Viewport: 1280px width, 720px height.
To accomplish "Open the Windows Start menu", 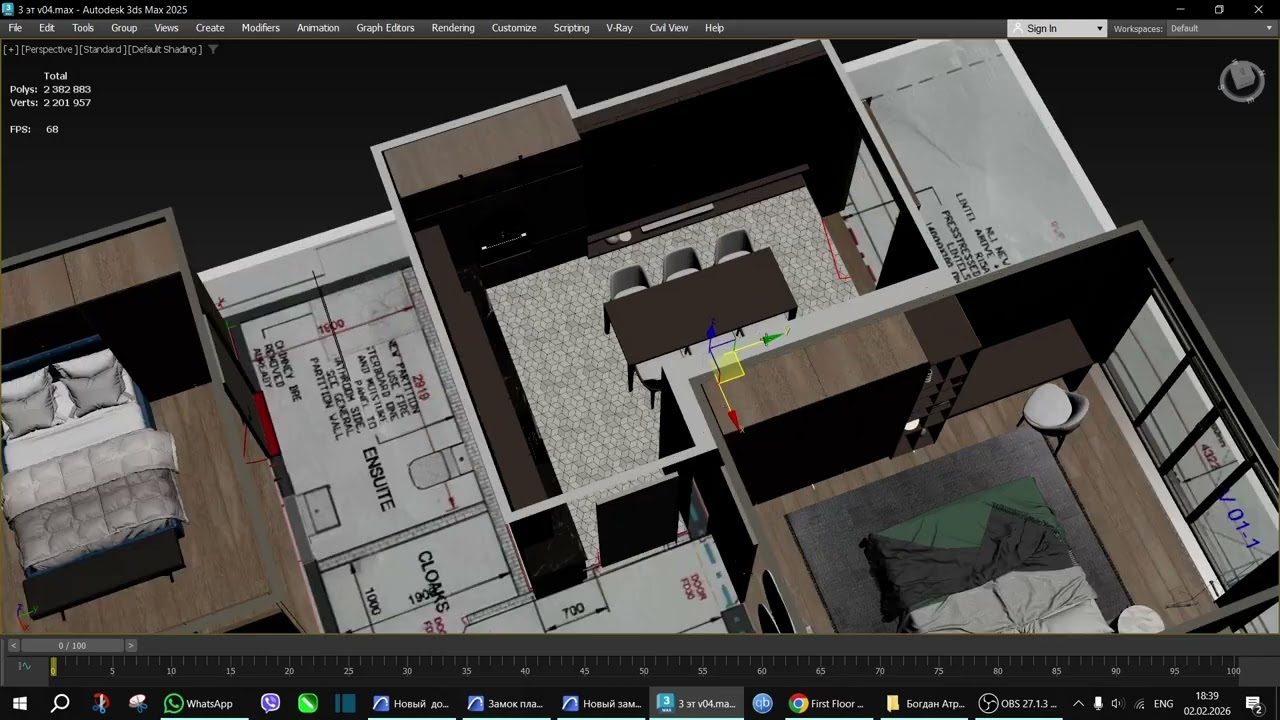I will 19,703.
